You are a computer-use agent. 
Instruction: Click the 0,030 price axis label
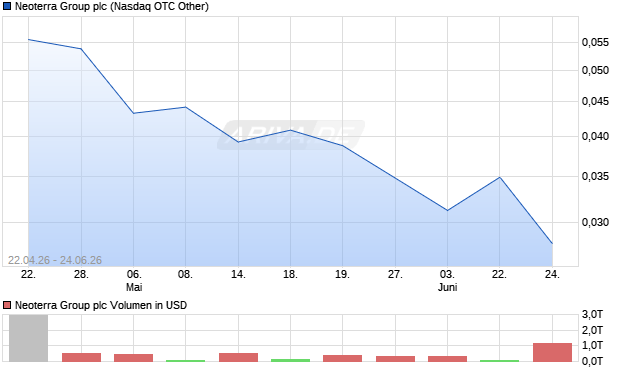(x=595, y=222)
